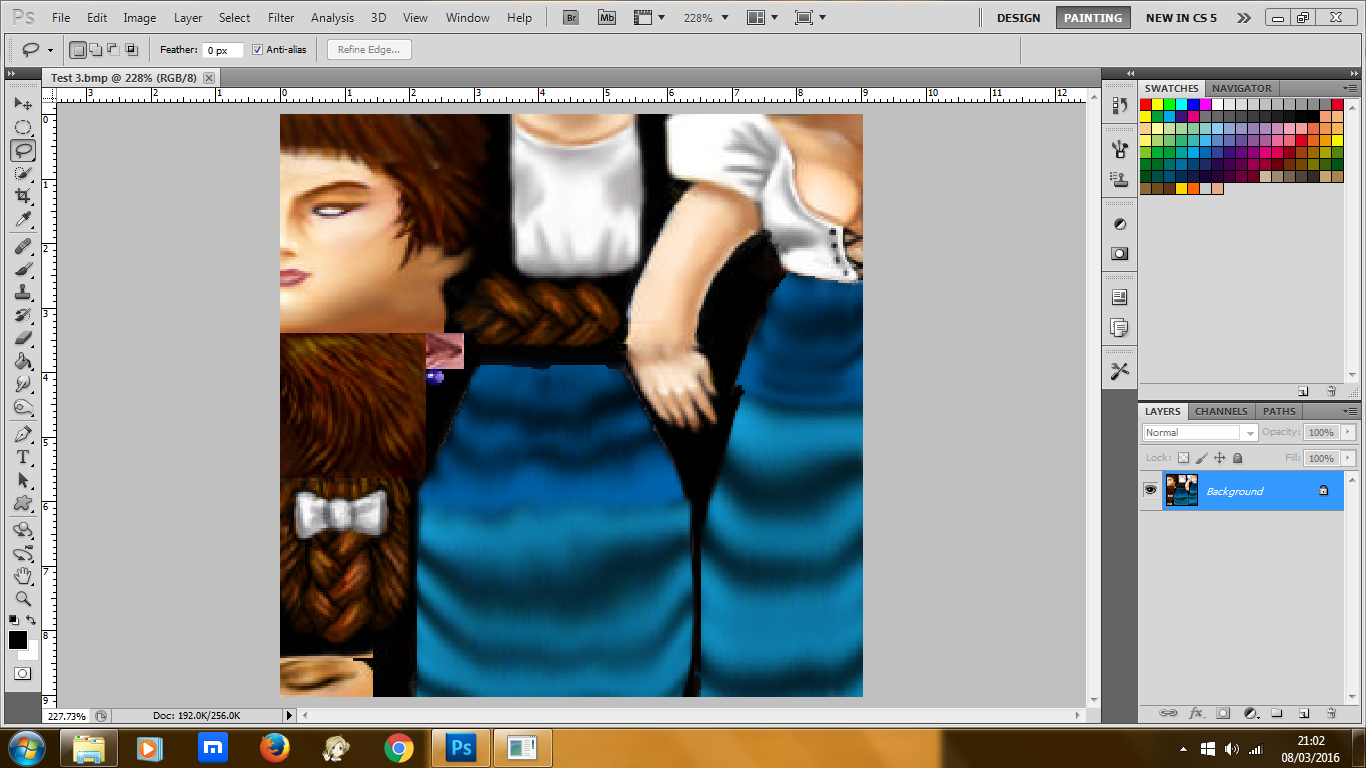Swap foreground and background colors

31,620
